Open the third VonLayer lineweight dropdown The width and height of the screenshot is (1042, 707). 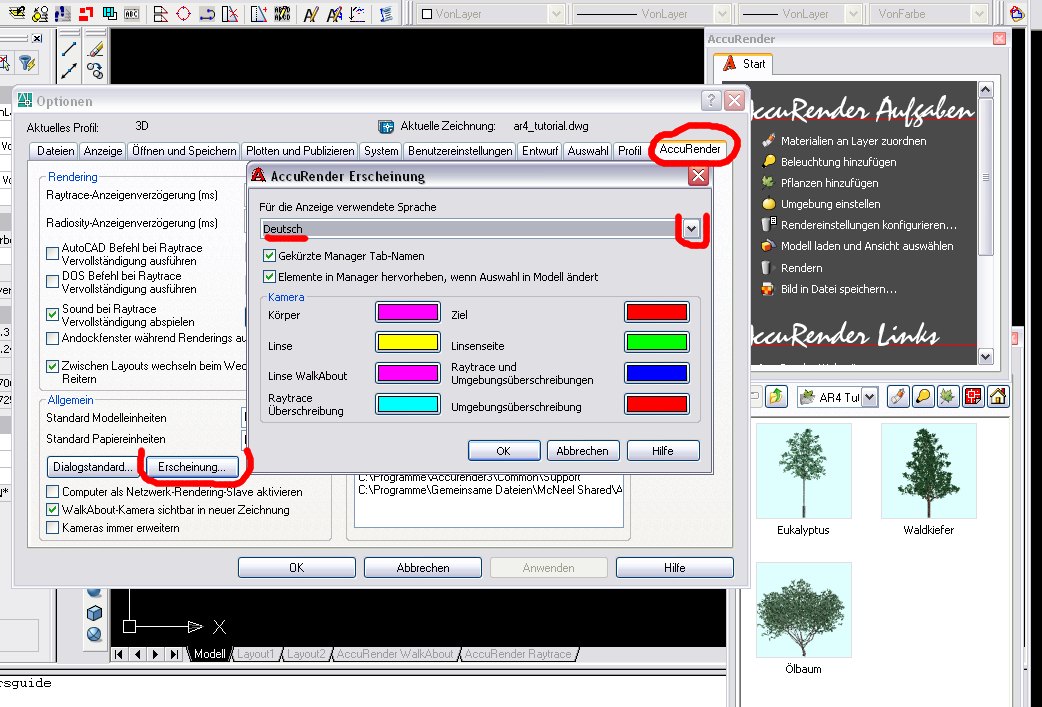coord(854,14)
